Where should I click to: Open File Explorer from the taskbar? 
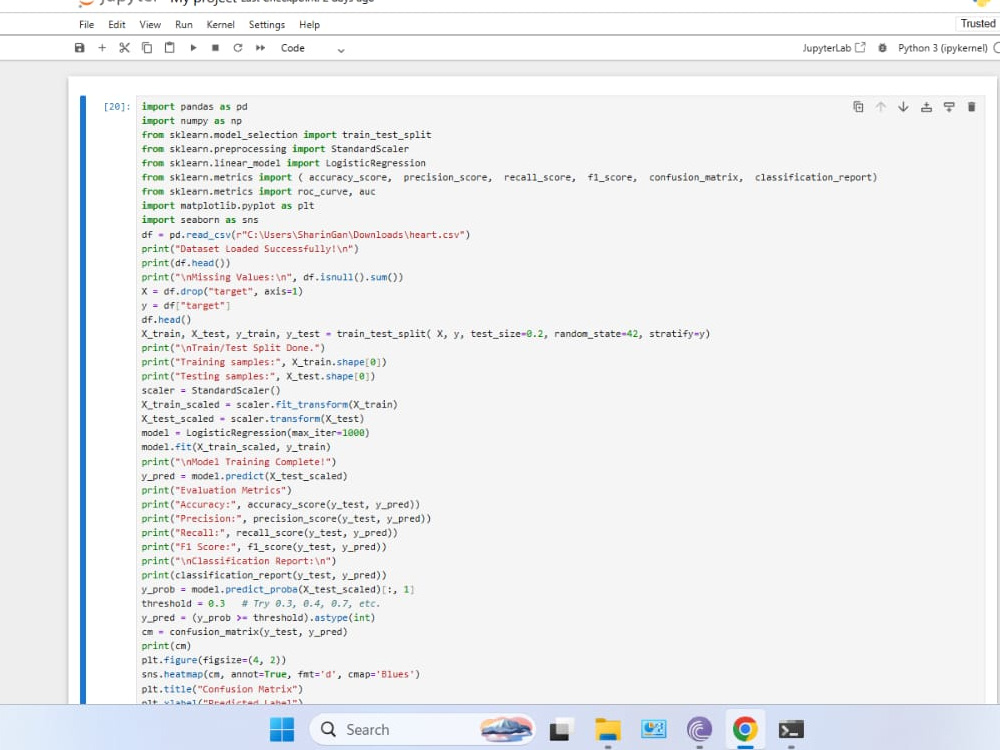coord(608,730)
